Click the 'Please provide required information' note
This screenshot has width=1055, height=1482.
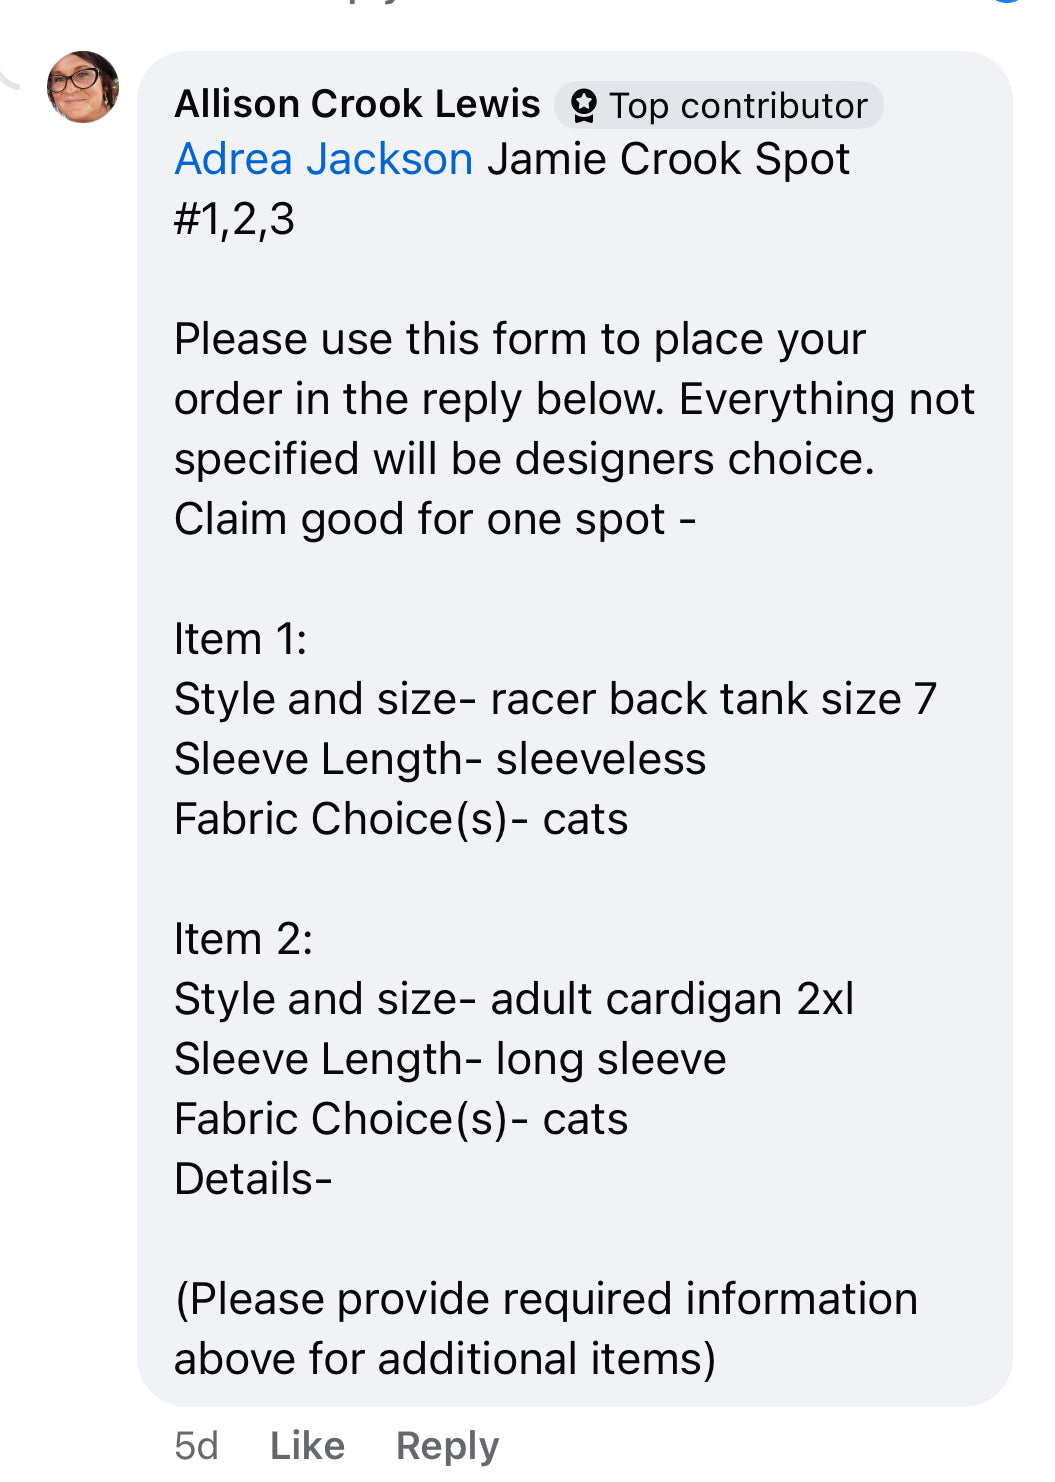(546, 1299)
